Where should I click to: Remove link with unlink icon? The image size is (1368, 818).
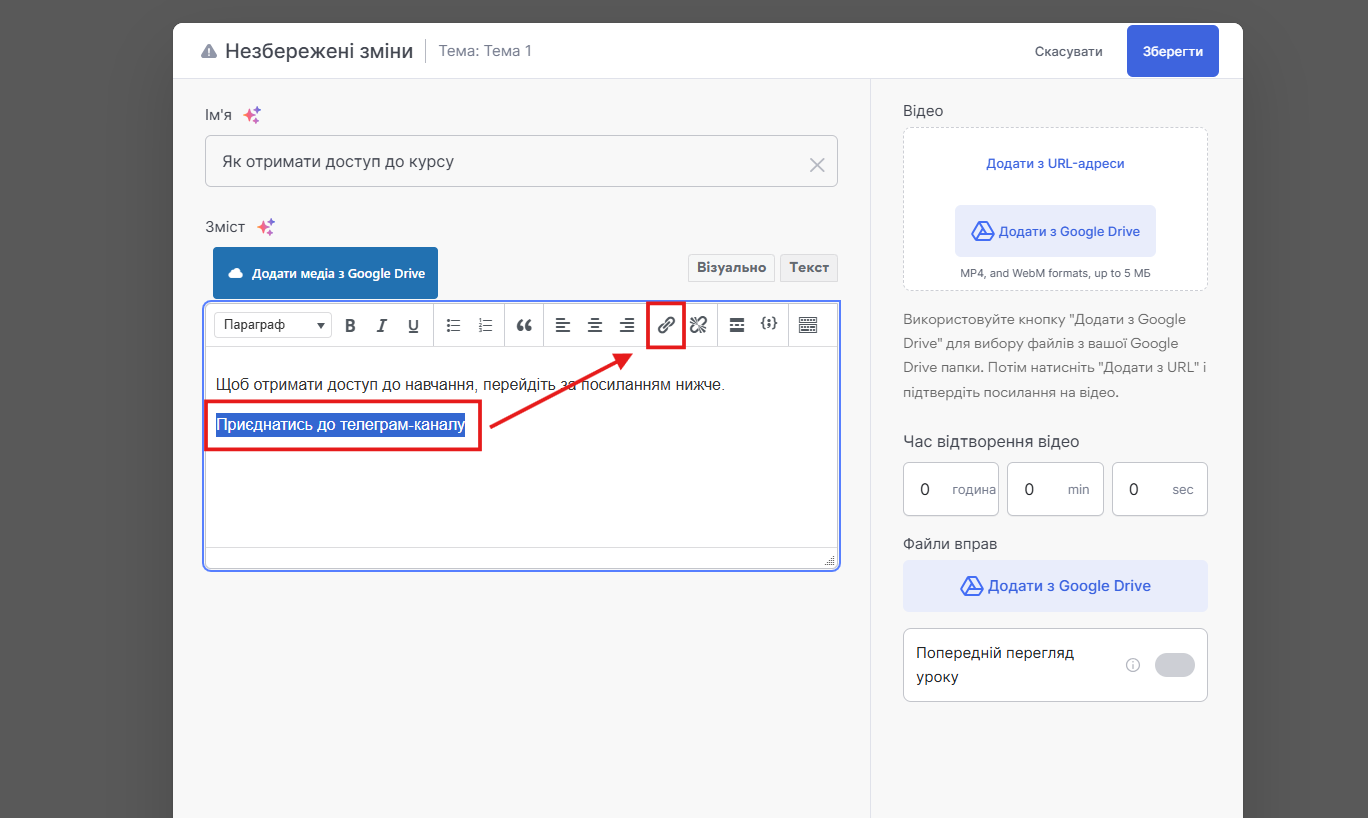point(698,325)
